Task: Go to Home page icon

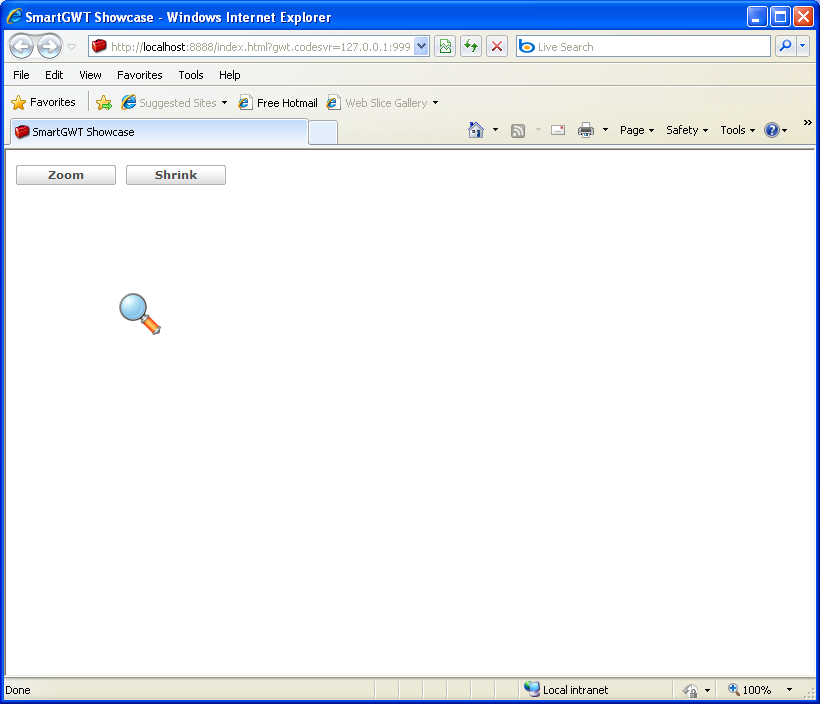Action: 476,130
